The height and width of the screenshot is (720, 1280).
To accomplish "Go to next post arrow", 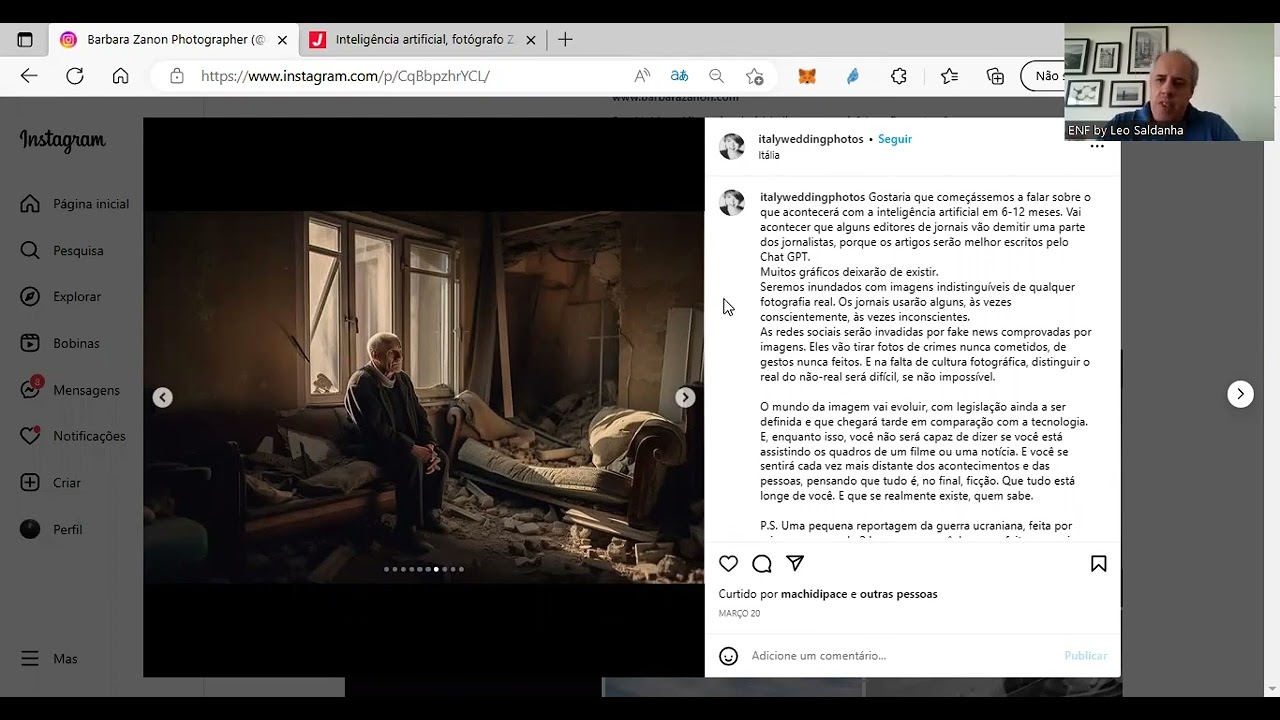I will pyautogui.click(x=1240, y=394).
